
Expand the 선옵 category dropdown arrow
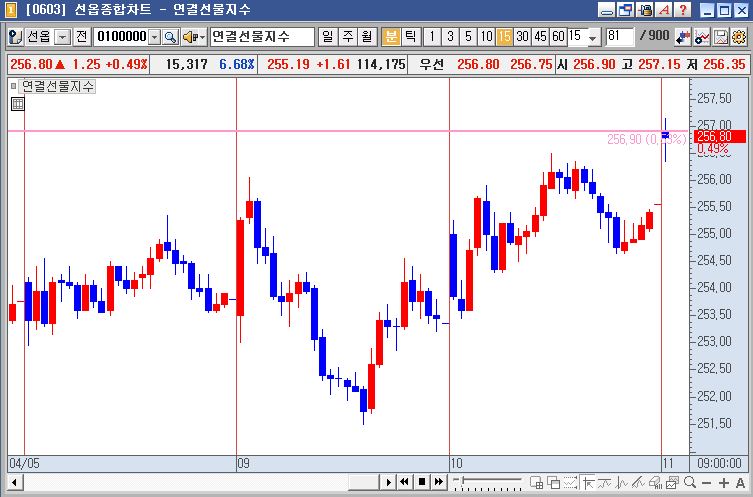(x=63, y=37)
